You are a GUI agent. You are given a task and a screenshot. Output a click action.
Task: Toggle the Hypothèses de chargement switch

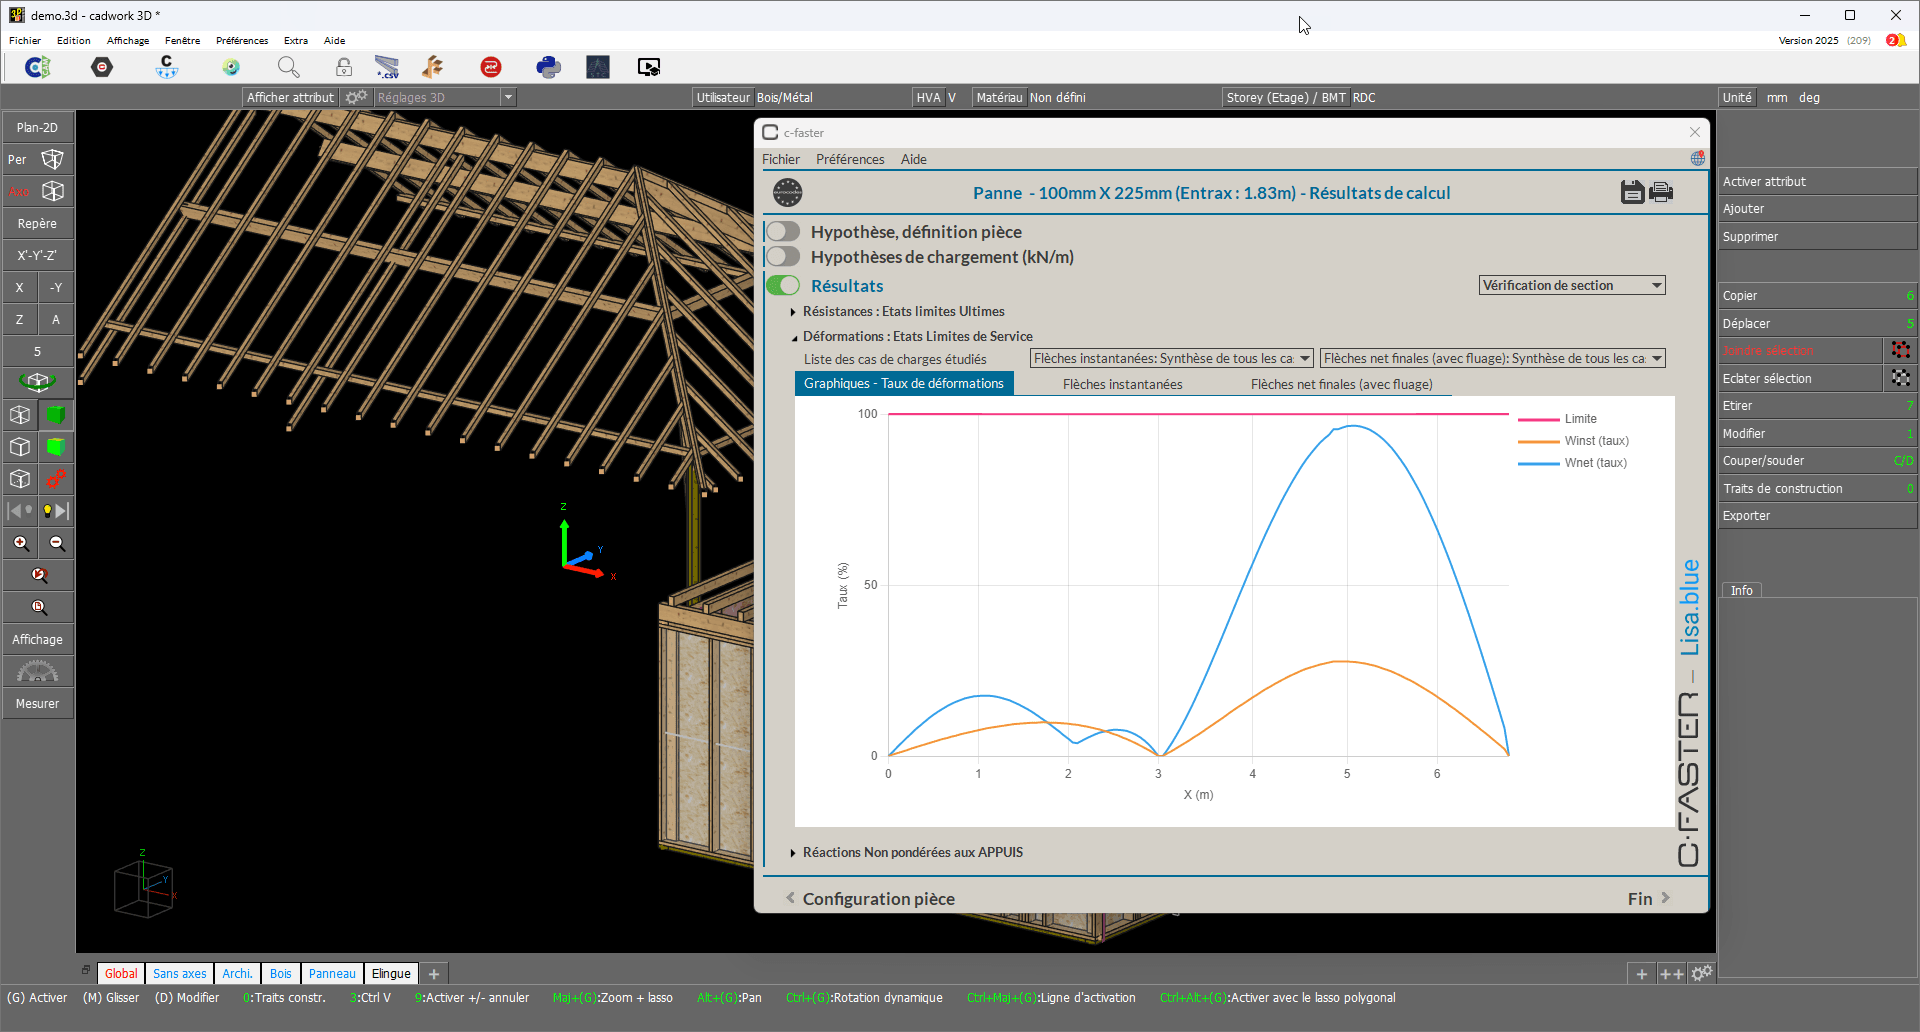coord(783,257)
